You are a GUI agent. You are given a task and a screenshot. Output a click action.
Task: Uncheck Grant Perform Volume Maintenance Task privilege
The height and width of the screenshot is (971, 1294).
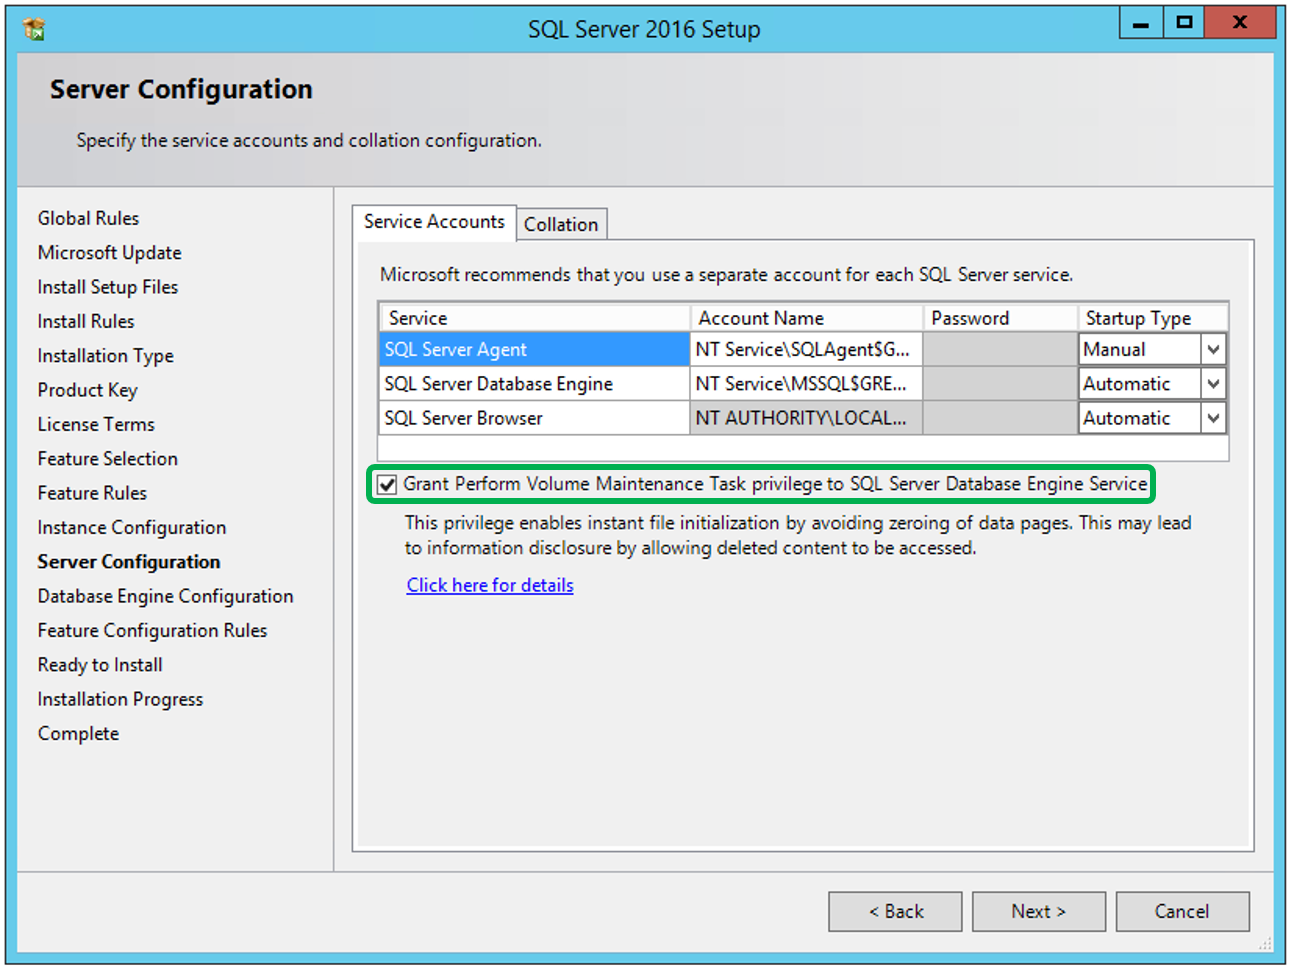pos(387,484)
